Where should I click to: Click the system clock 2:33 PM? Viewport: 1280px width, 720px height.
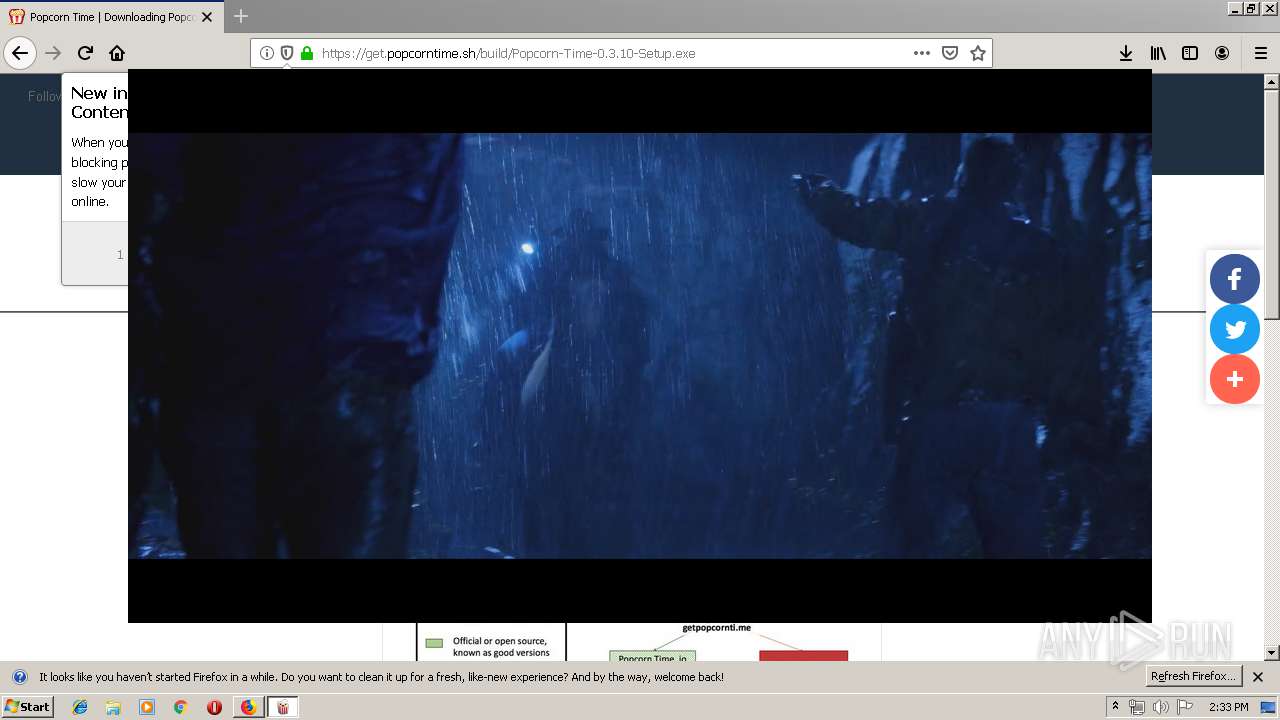(x=1229, y=707)
